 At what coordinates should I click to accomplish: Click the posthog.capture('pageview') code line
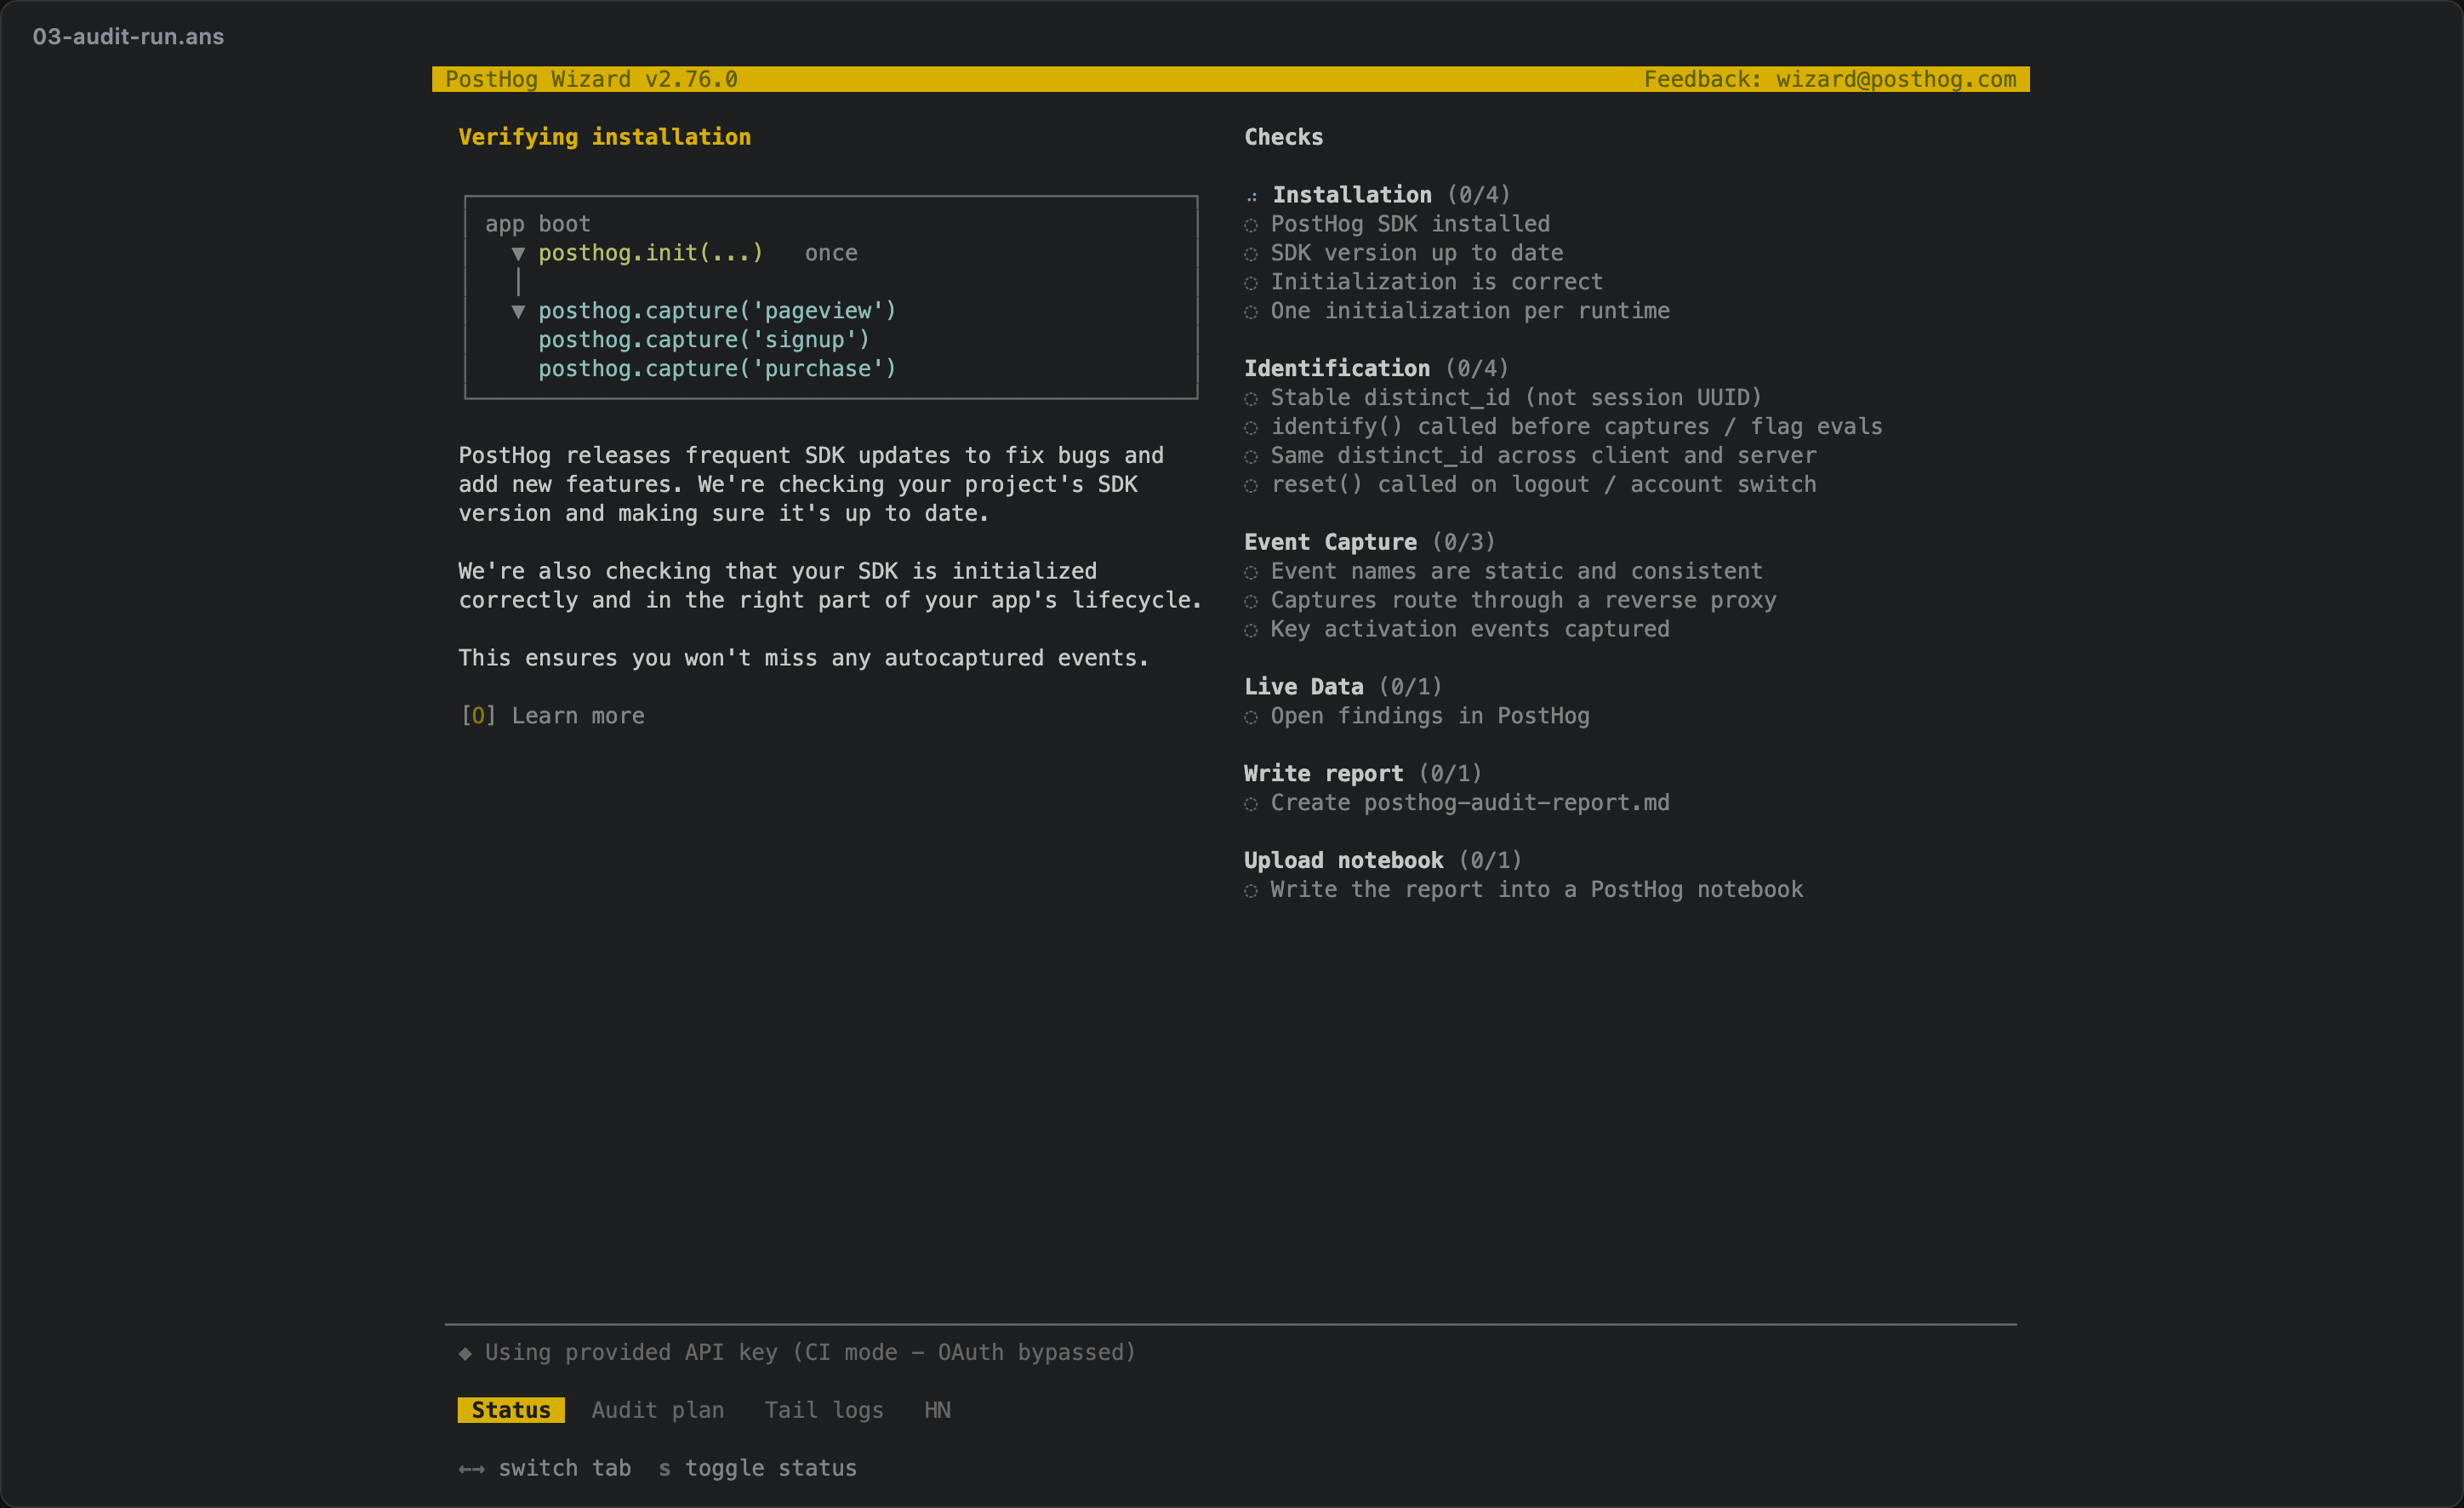coord(717,311)
